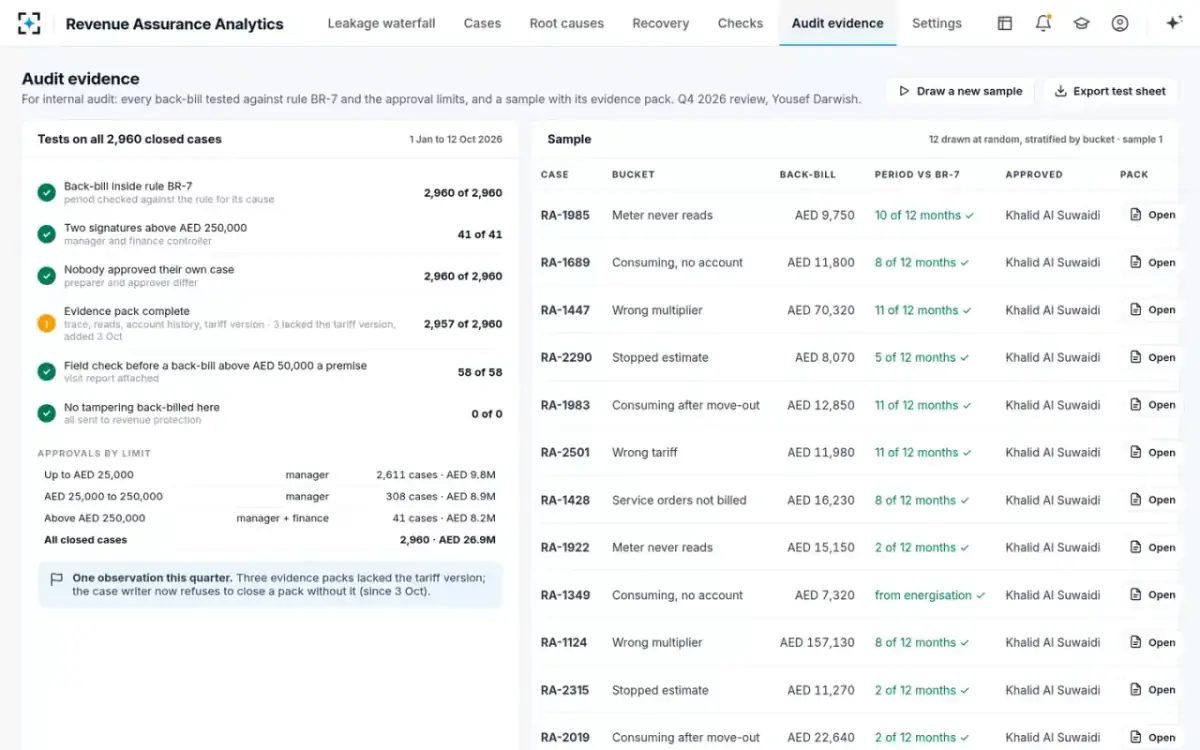Select the Audit evidence tab
The height and width of the screenshot is (750, 1200).
point(837,23)
